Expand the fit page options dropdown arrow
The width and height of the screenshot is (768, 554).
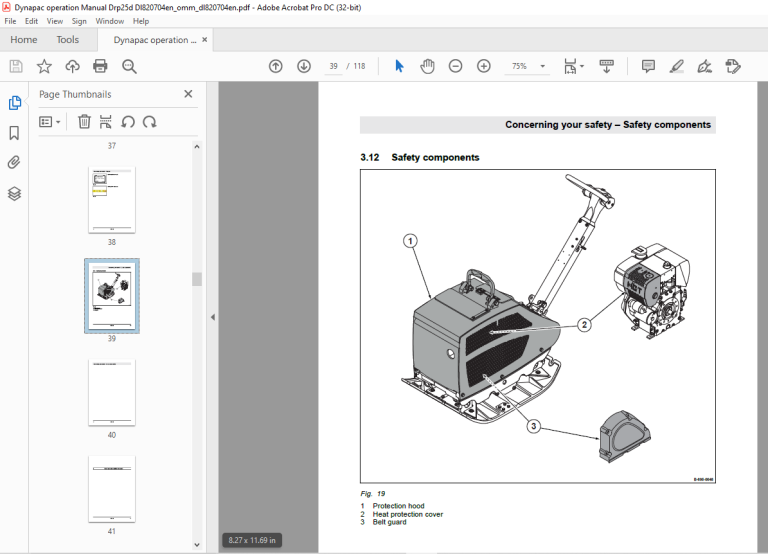[x=582, y=66]
